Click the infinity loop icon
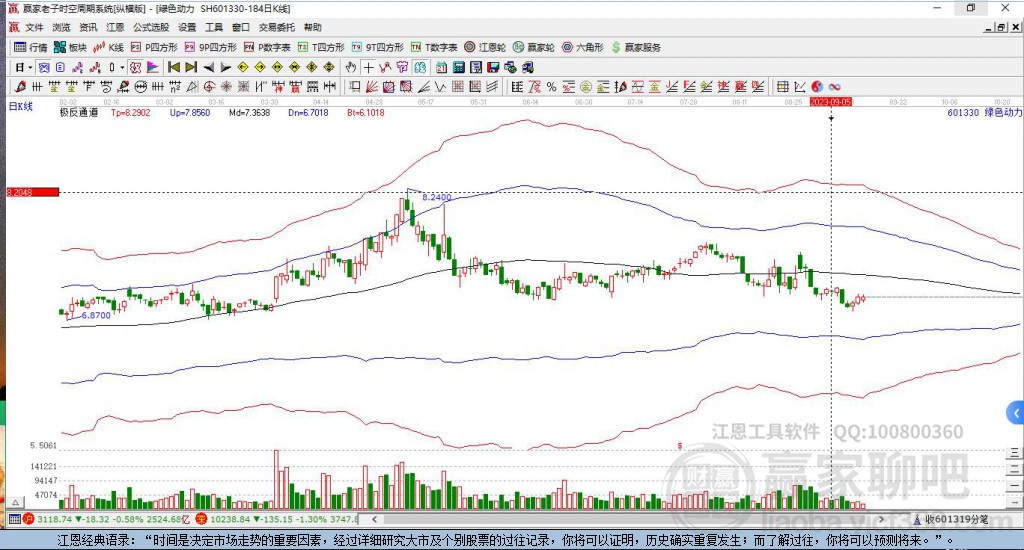The image size is (1024, 550). (834, 86)
